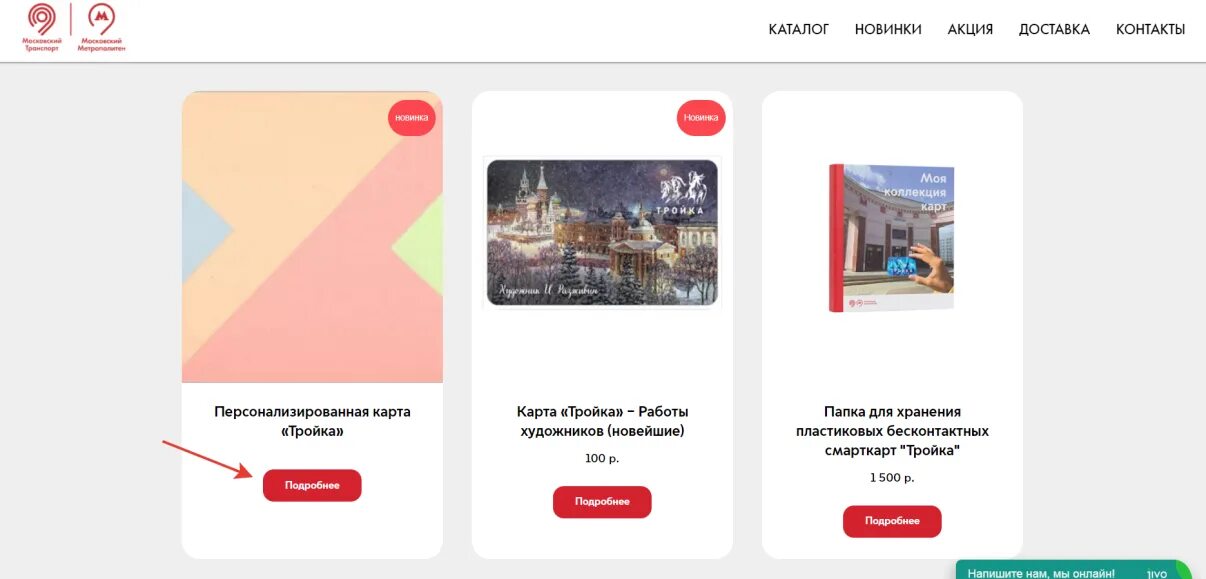The height and width of the screenshot is (579, 1206).
Task: Open the АКЦИЯ page
Action: pyautogui.click(x=970, y=29)
